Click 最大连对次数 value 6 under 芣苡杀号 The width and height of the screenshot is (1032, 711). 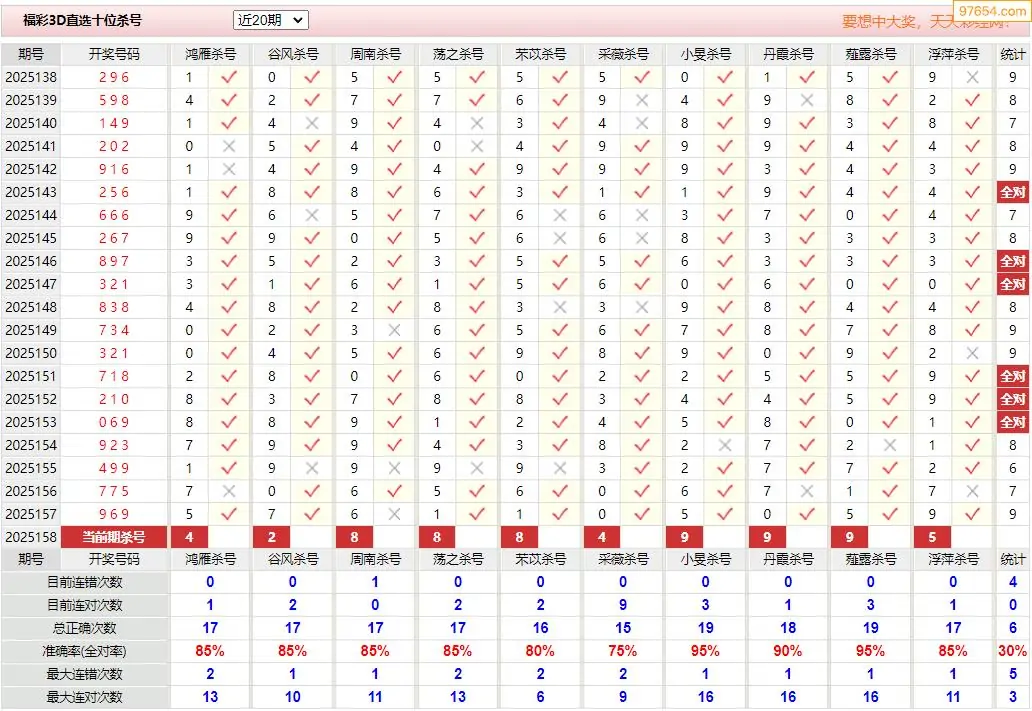pyautogui.click(x=540, y=697)
